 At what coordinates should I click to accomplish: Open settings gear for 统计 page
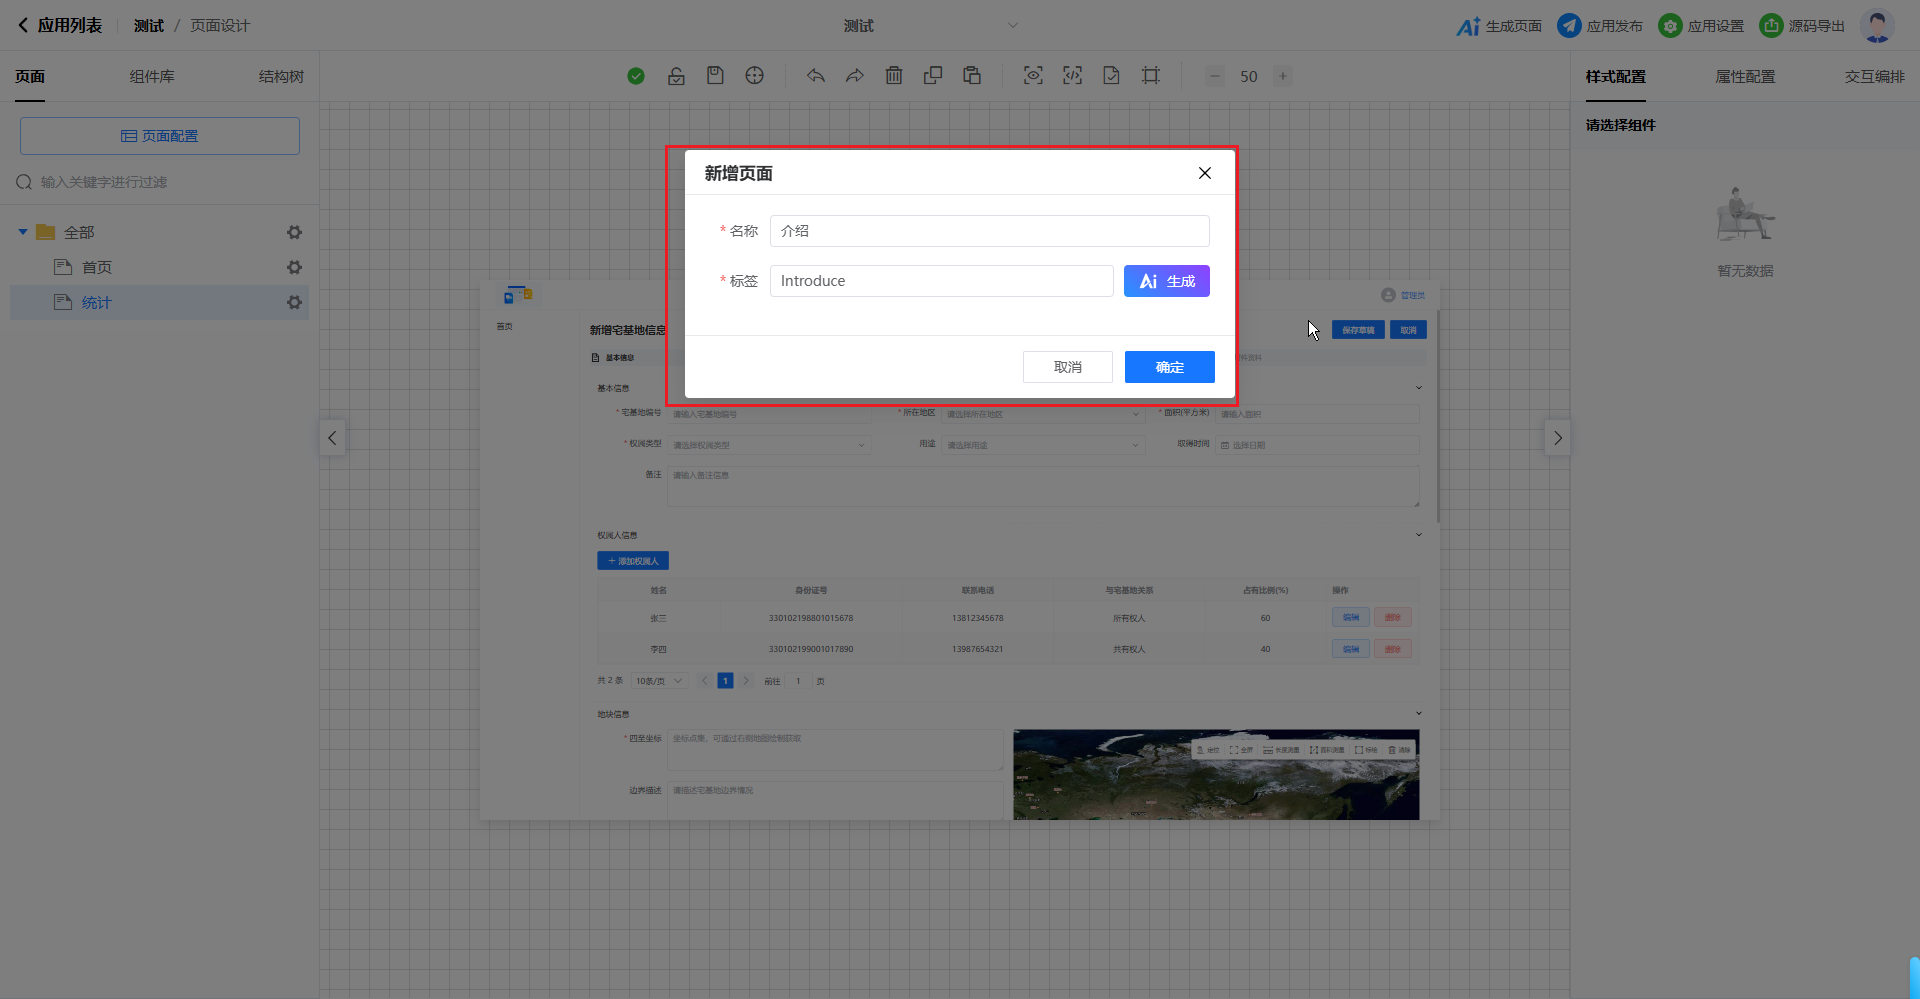(294, 302)
